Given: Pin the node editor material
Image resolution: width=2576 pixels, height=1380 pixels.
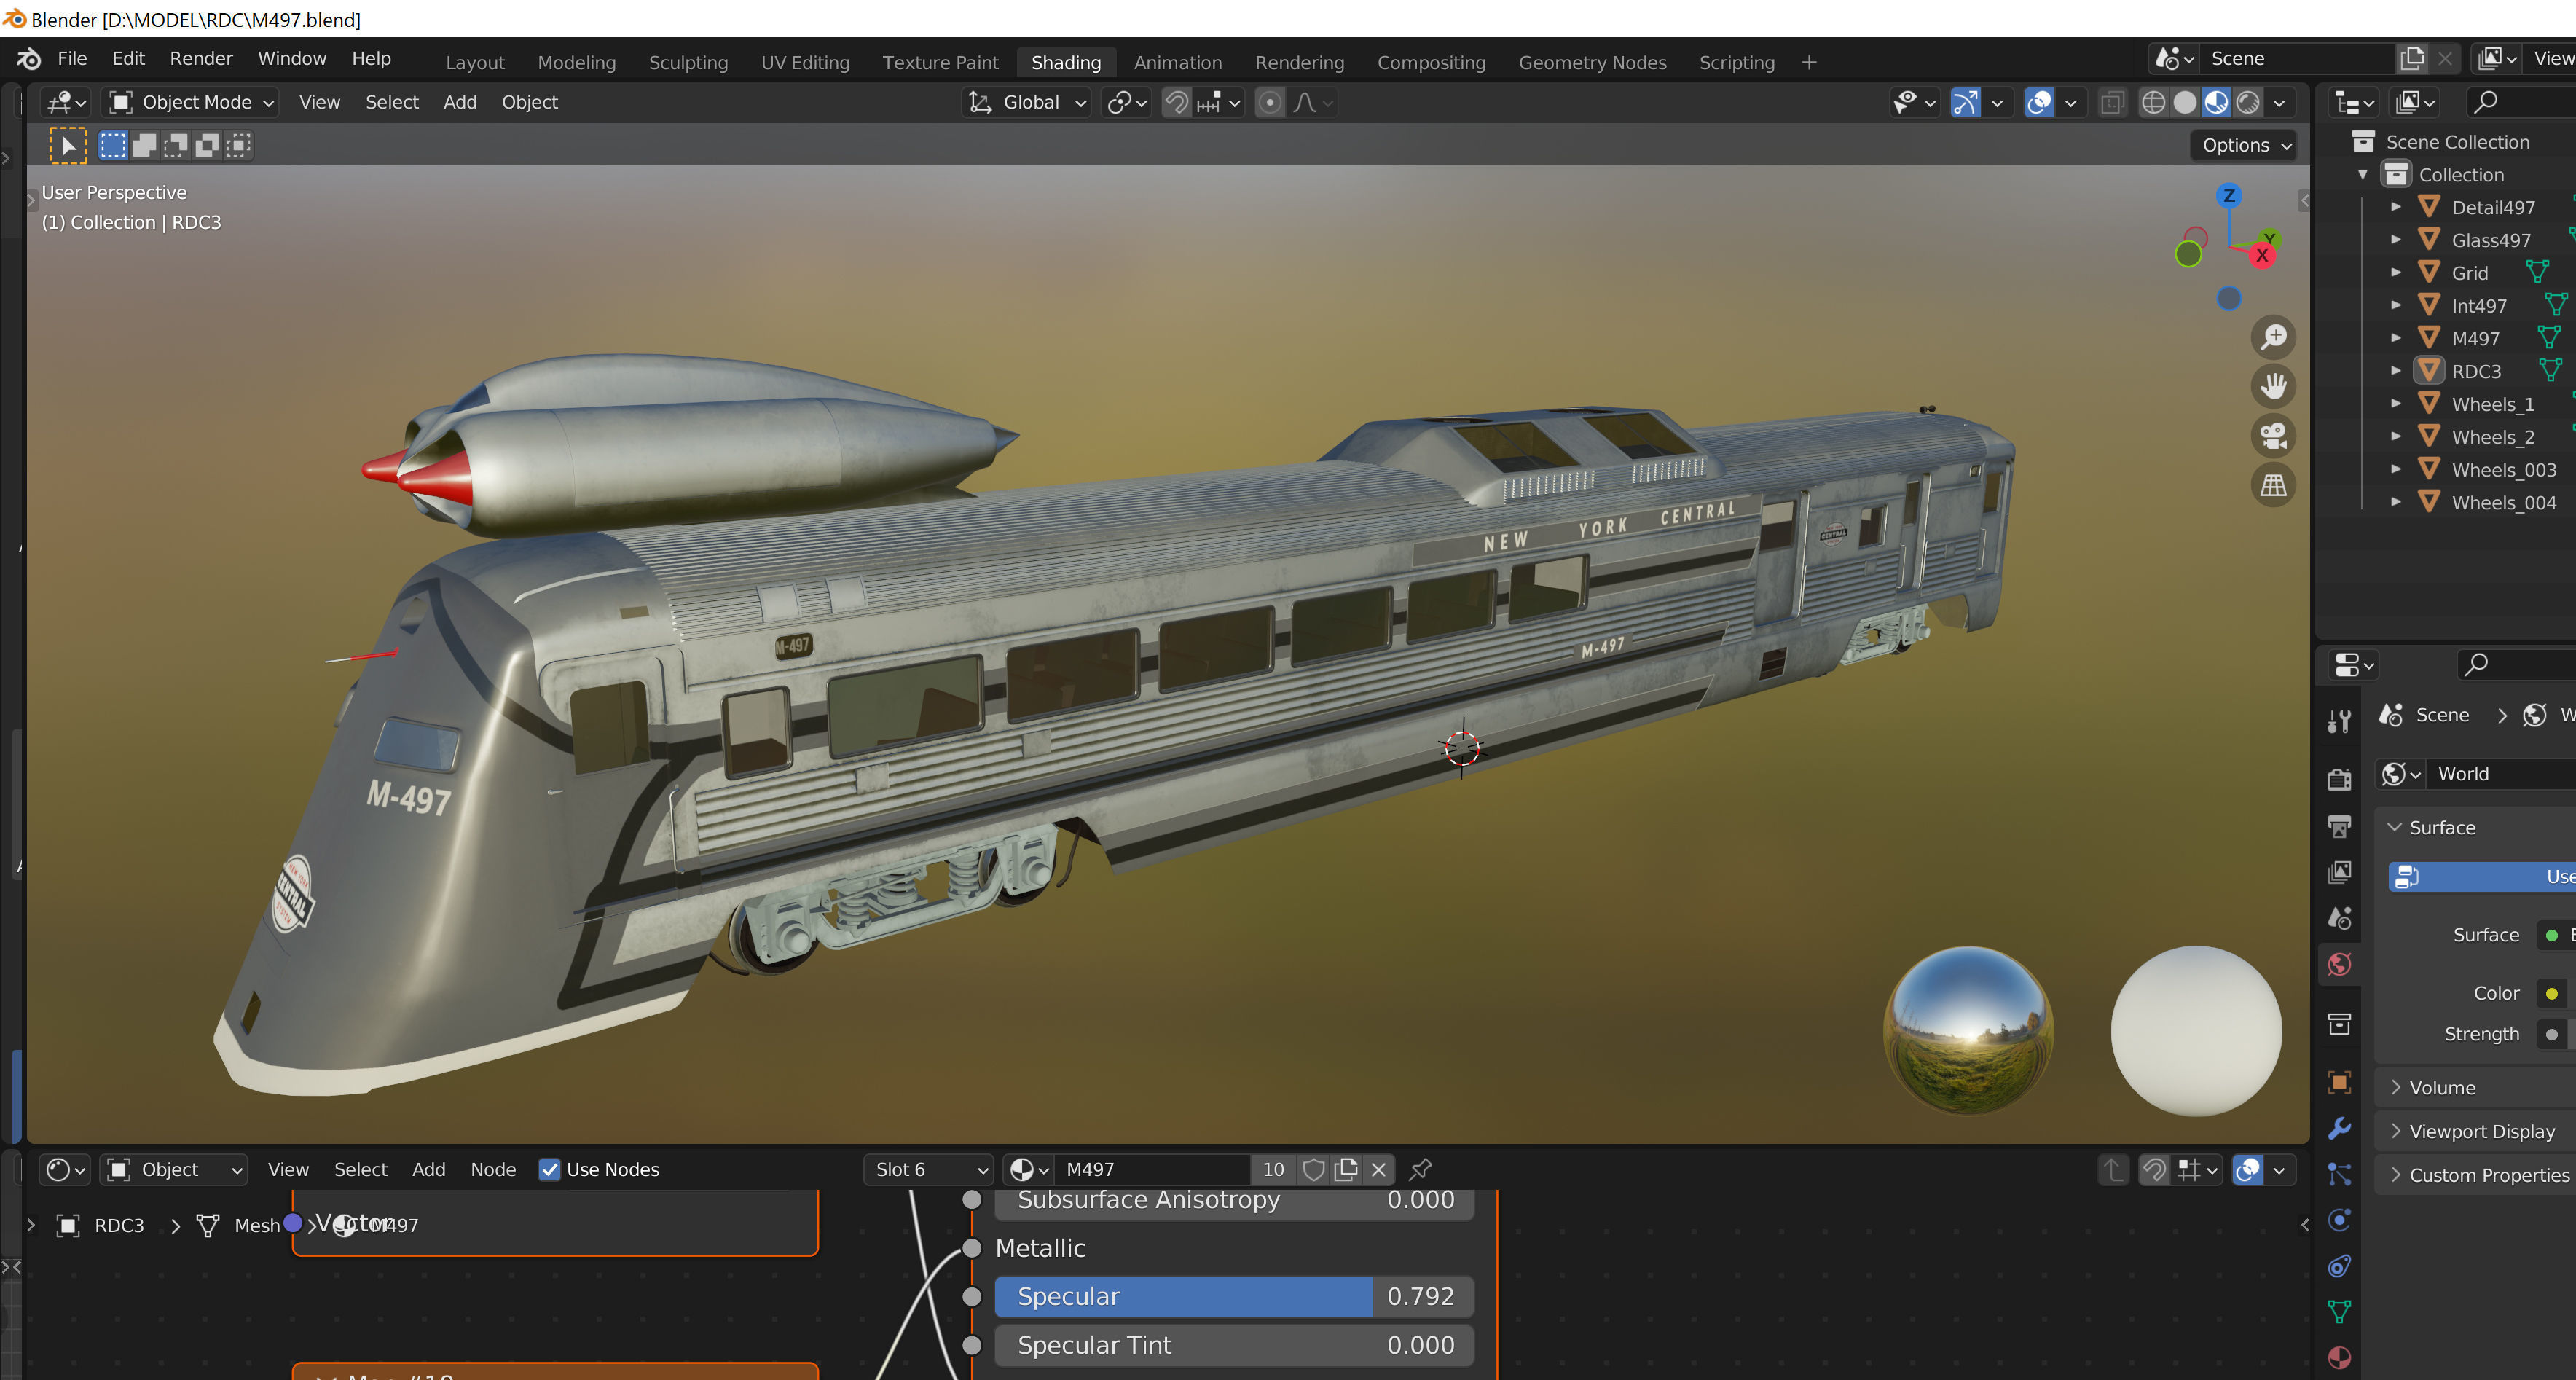Looking at the screenshot, I should point(1420,1169).
